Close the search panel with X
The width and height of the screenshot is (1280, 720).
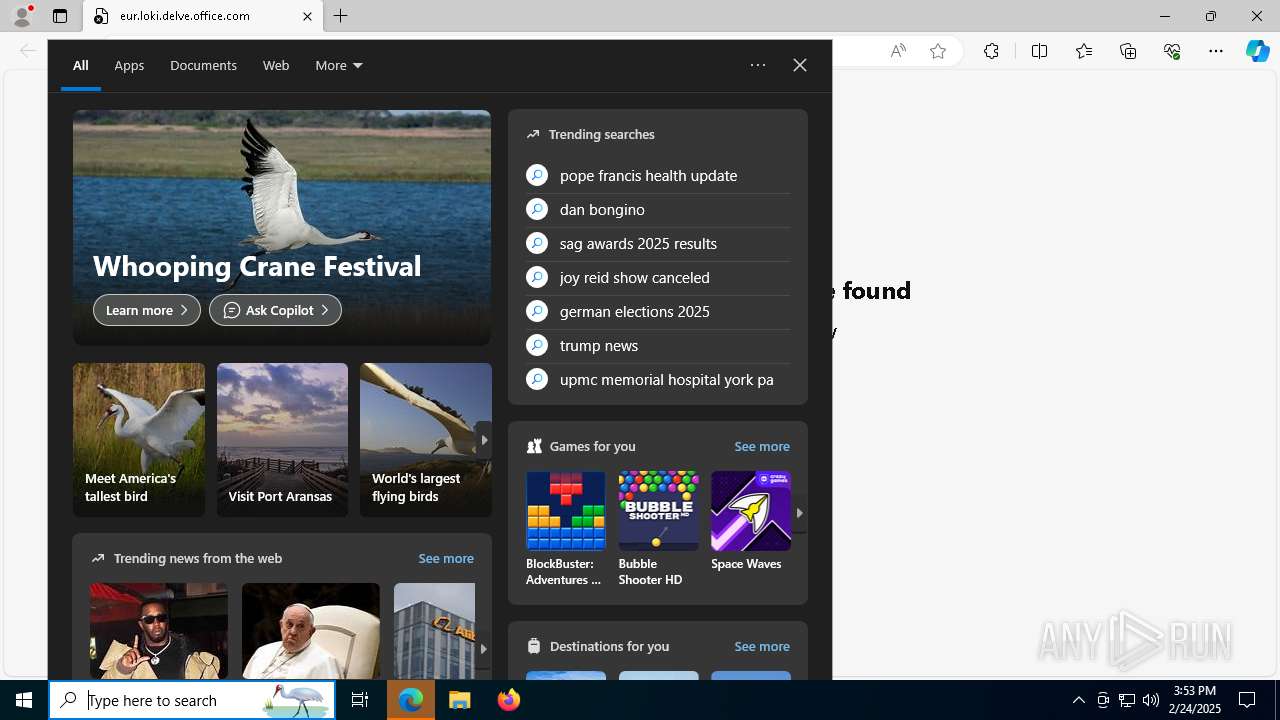click(x=800, y=65)
